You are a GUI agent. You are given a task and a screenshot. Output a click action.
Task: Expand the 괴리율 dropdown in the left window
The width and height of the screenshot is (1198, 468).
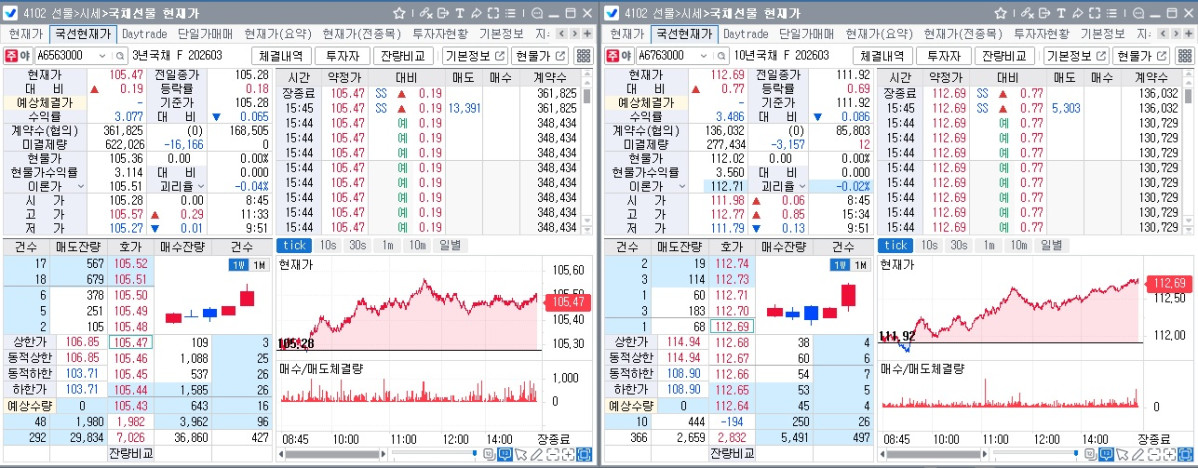click(x=202, y=186)
